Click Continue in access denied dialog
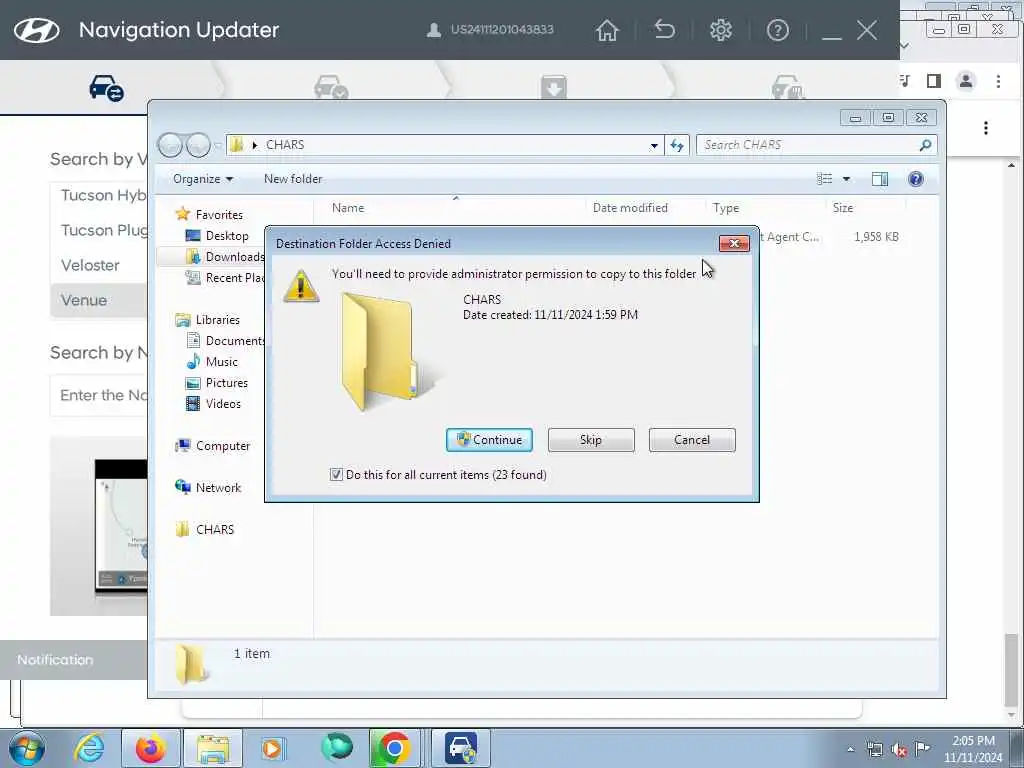Image resolution: width=1024 pixels, height=768 pixels. [489, 440]
